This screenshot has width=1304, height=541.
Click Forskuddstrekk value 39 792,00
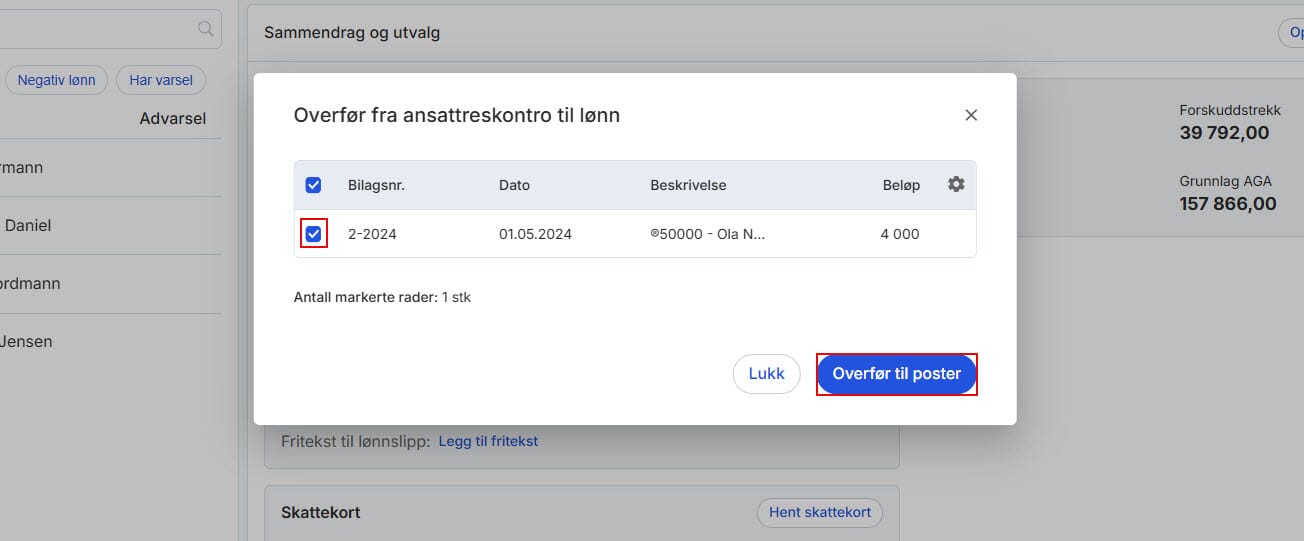tap(1224, 133)
